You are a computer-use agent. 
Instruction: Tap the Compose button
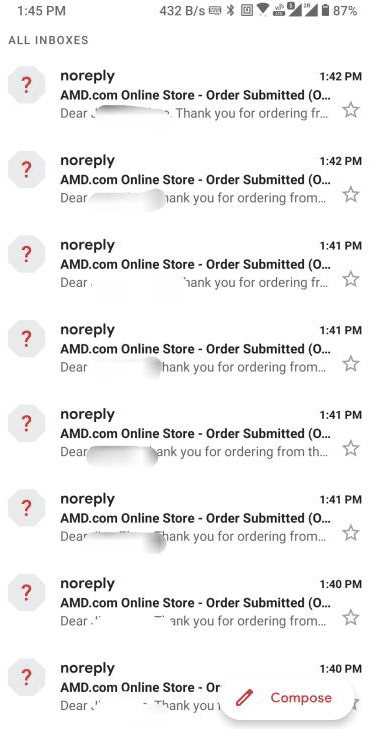286,697
